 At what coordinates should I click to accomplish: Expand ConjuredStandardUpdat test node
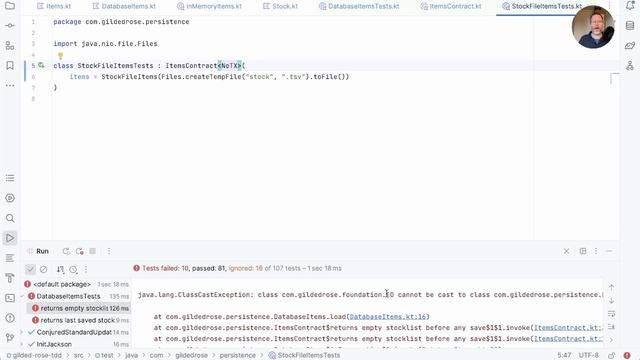coord(23,332)
